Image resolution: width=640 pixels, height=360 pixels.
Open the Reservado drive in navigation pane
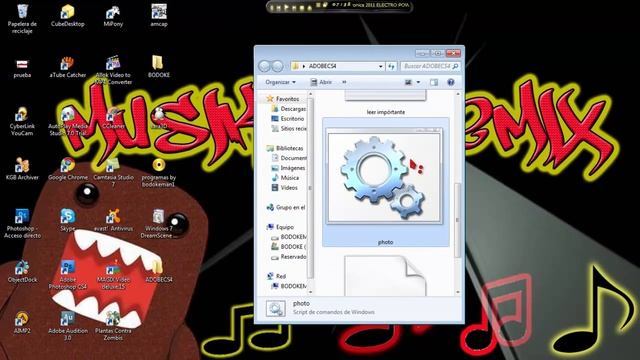pyautogui.click(x=289, y=257)
